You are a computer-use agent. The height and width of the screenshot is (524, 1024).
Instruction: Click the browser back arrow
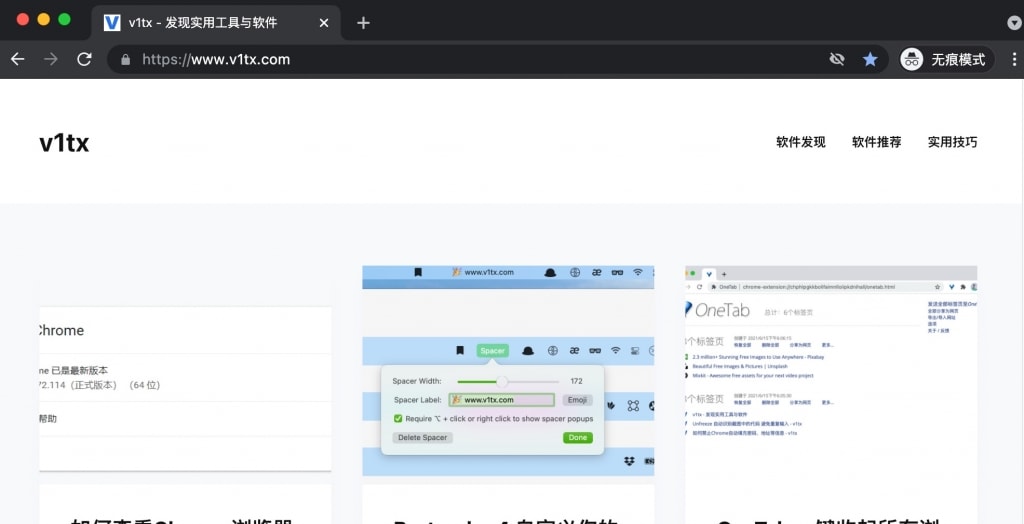click(x=17, y=59)
